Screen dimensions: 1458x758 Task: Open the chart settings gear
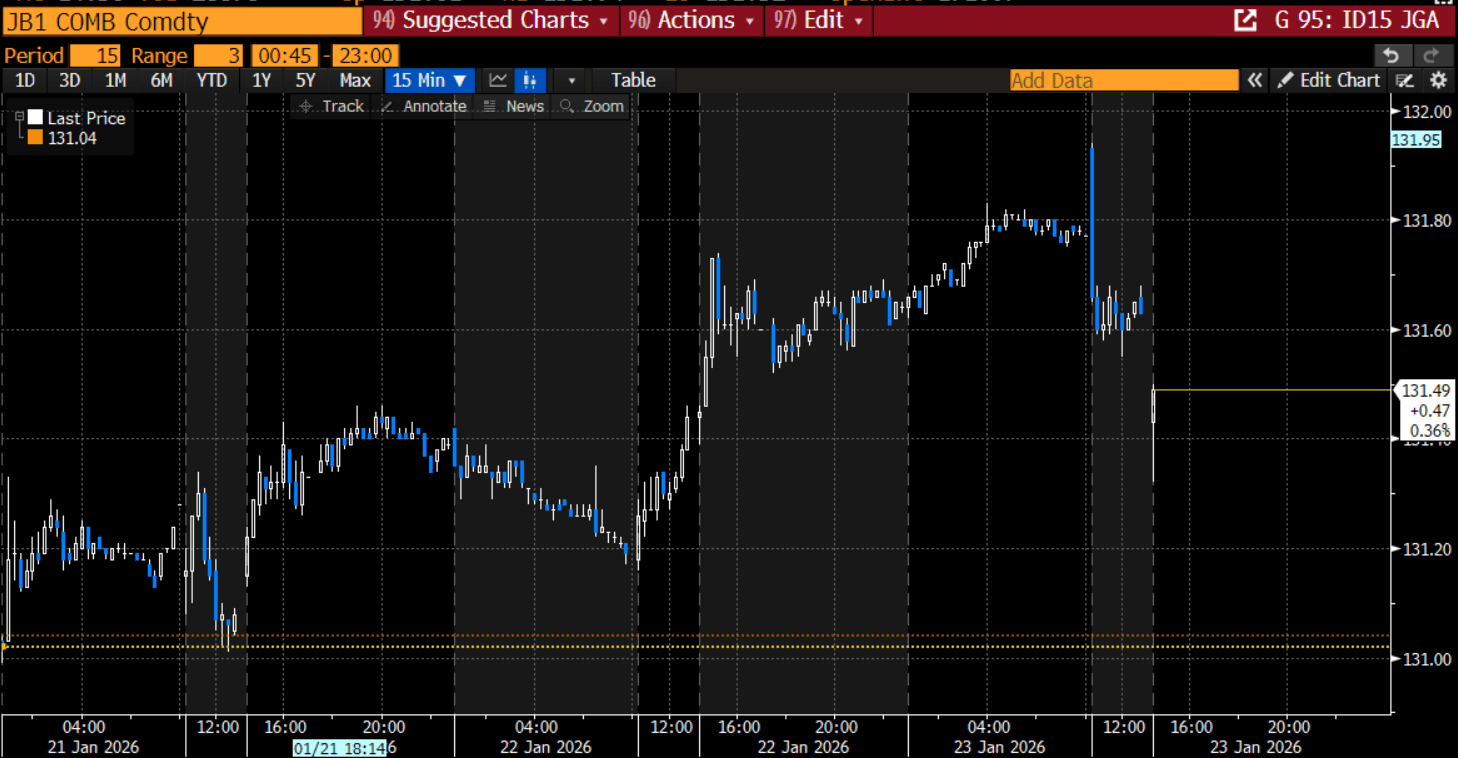tap(1438, 81)
